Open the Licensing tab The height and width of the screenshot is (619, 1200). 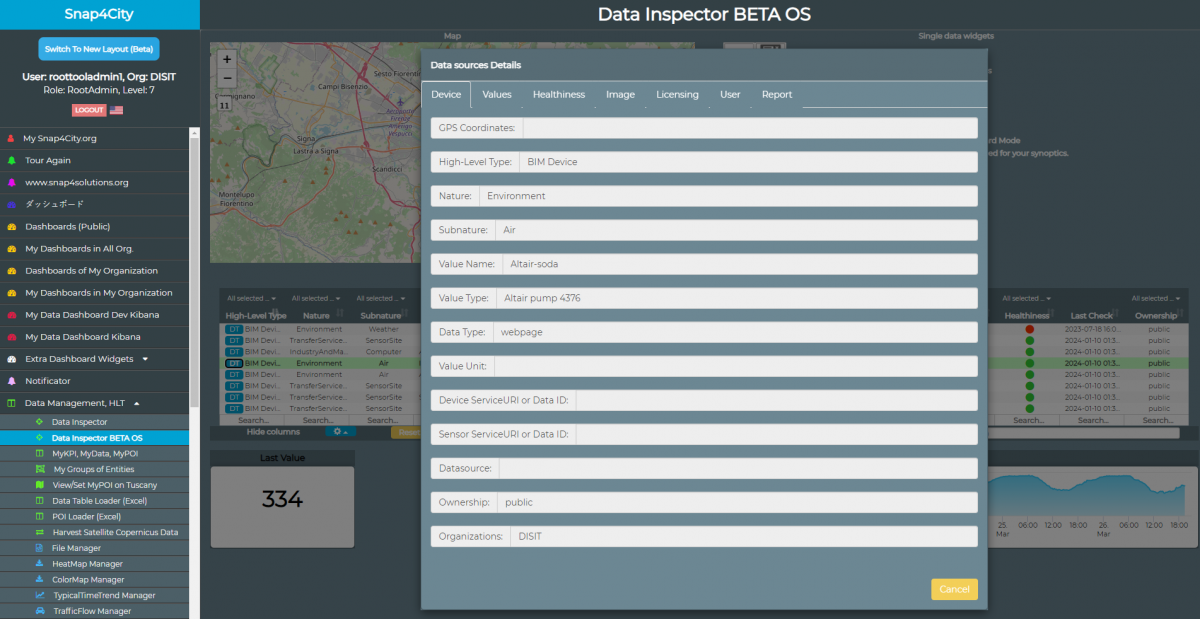click(677, 95)
